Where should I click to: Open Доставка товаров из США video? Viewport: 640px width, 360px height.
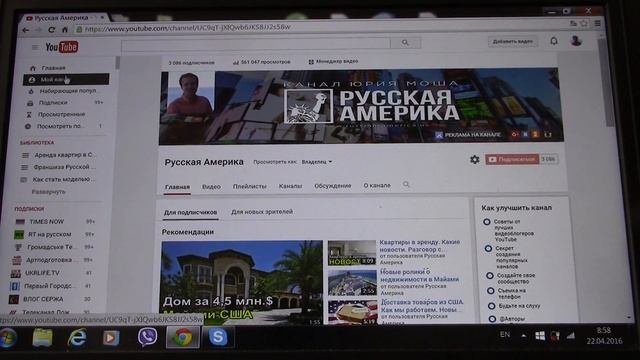tap(422, 306)
